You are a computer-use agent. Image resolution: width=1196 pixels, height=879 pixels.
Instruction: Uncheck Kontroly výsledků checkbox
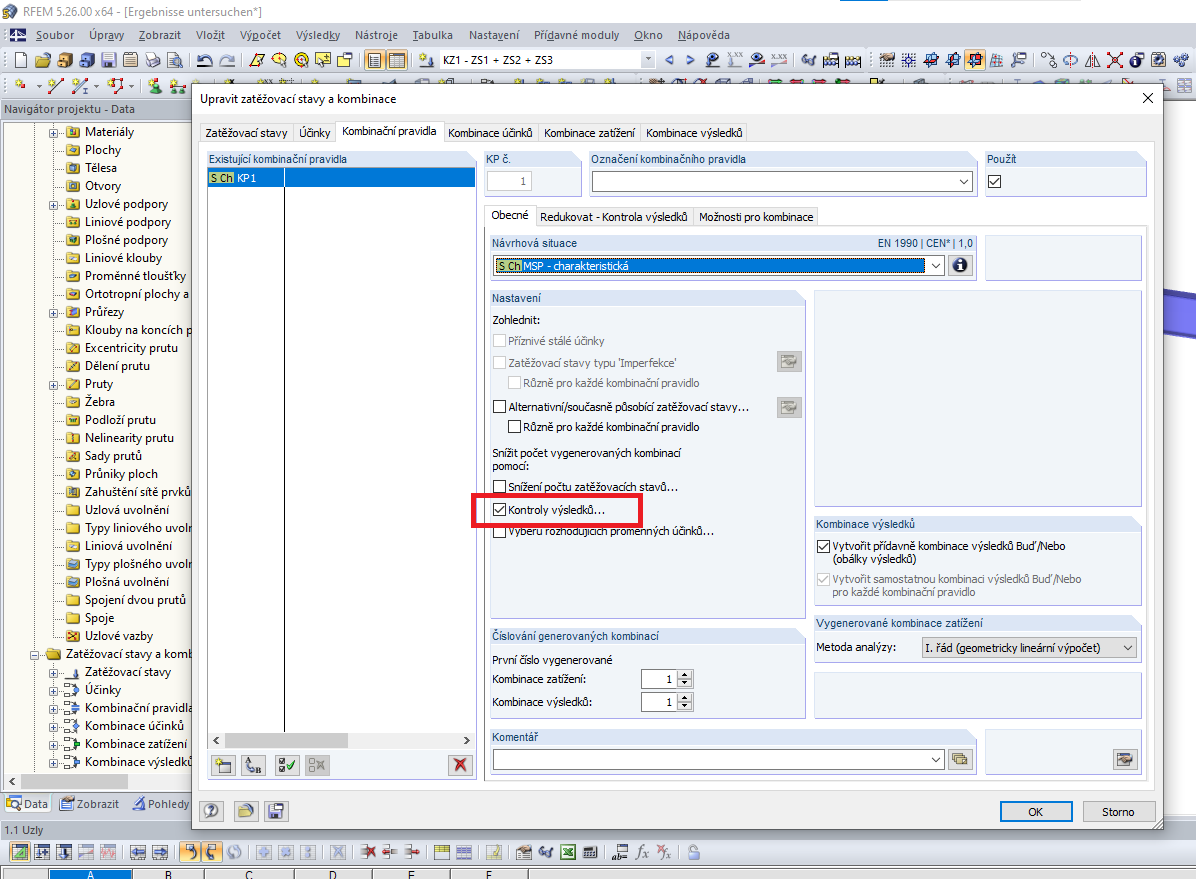[500, 510]
